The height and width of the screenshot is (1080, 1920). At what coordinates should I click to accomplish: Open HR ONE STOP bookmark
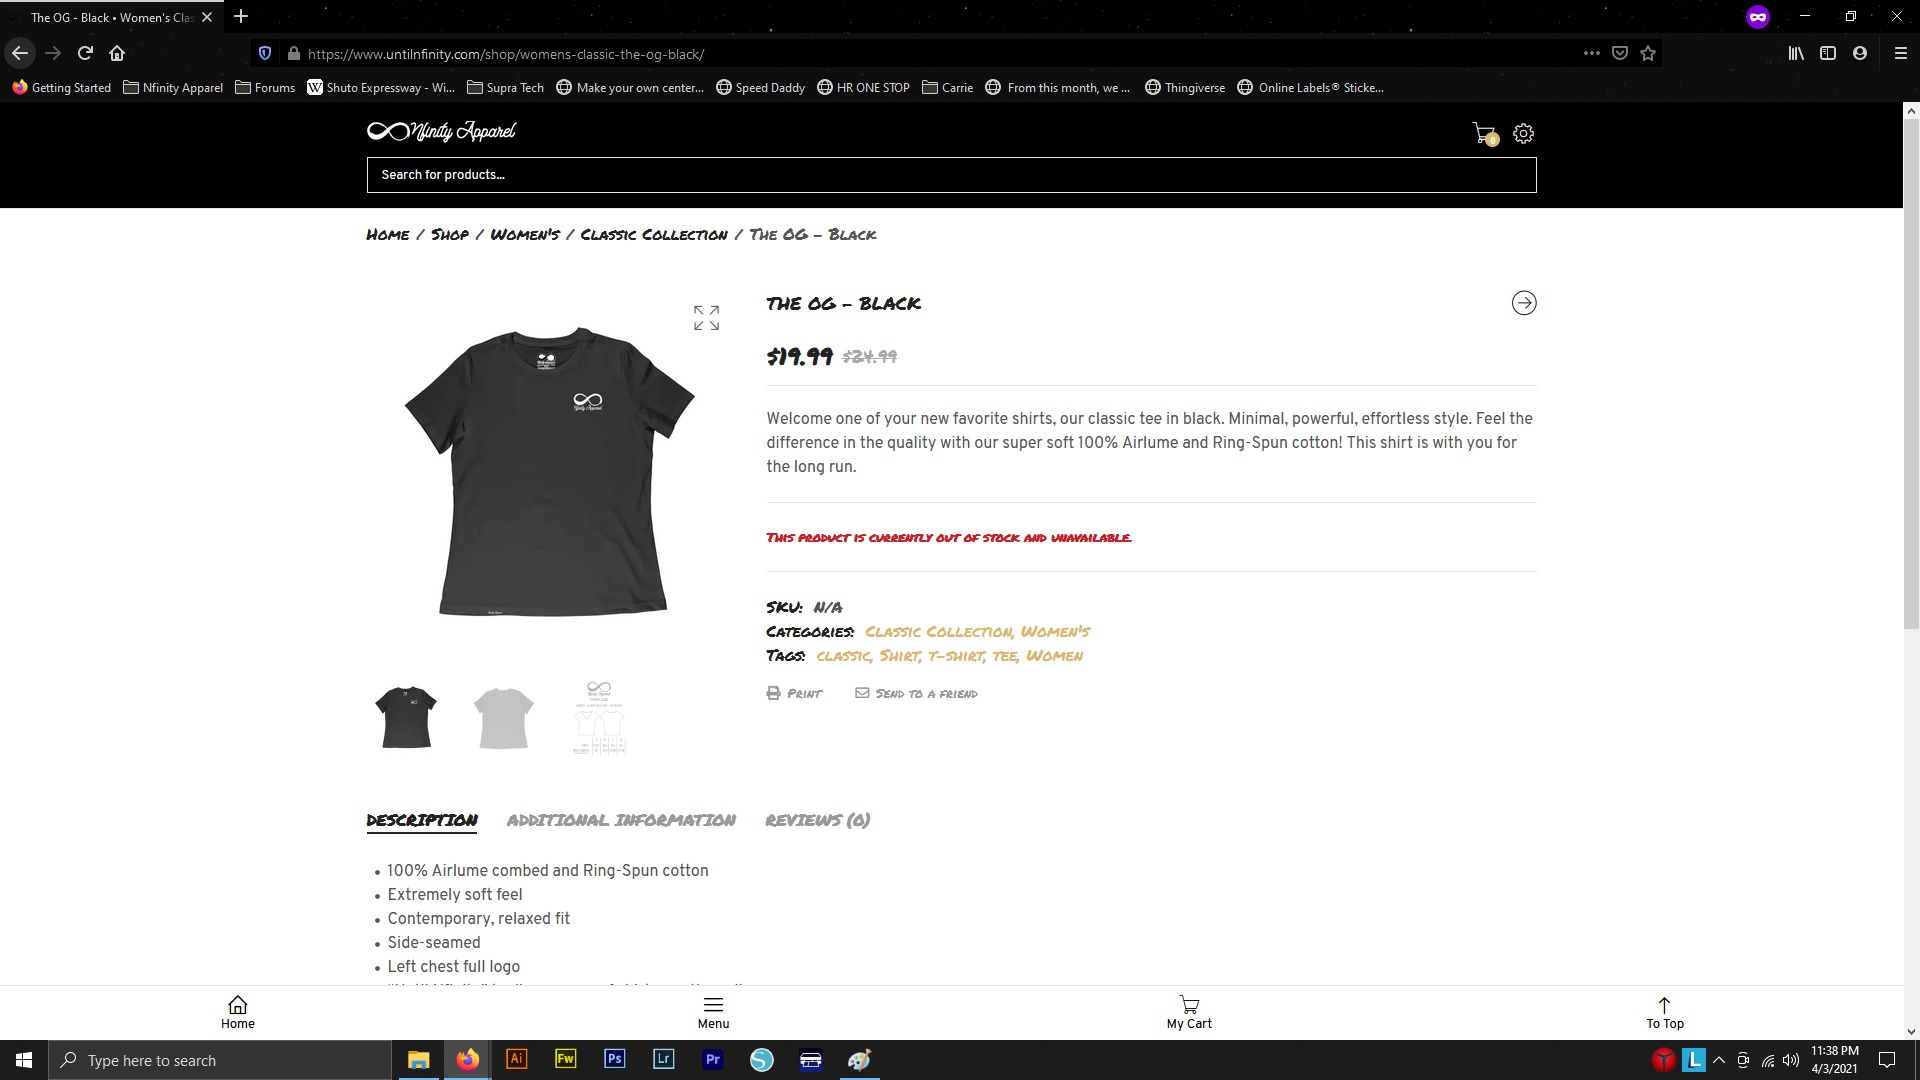(863, 87)
